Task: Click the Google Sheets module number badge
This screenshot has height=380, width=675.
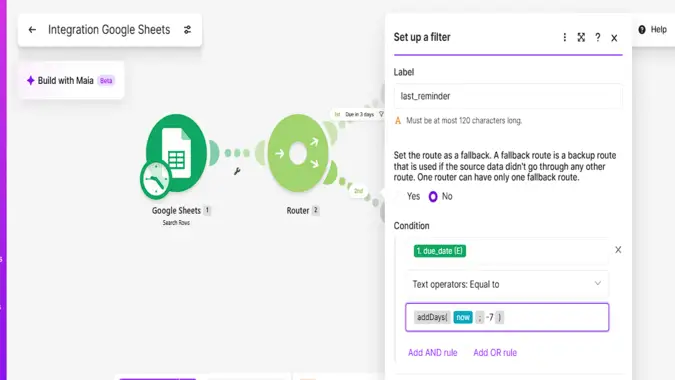Action: pos(207,210)
